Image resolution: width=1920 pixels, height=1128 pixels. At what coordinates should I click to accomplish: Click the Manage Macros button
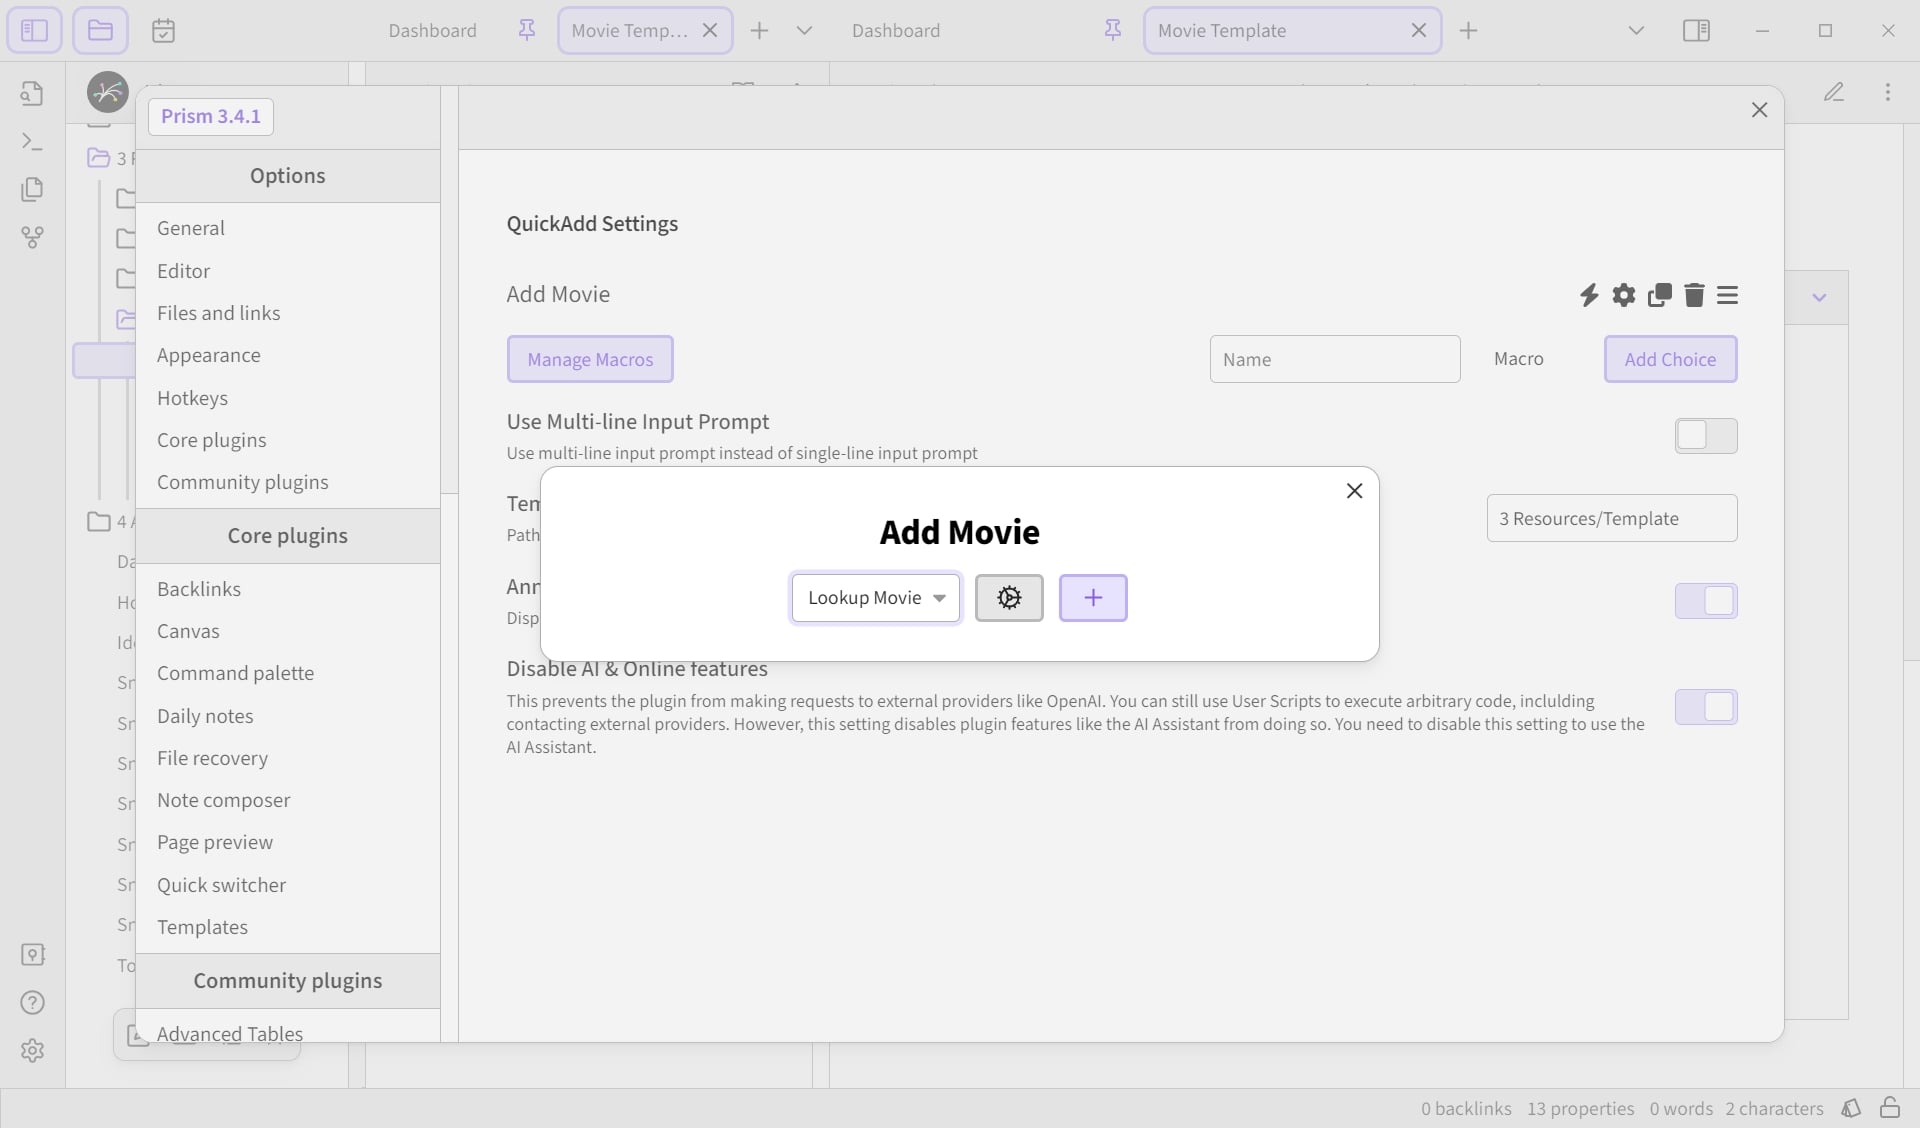(590, 359)
